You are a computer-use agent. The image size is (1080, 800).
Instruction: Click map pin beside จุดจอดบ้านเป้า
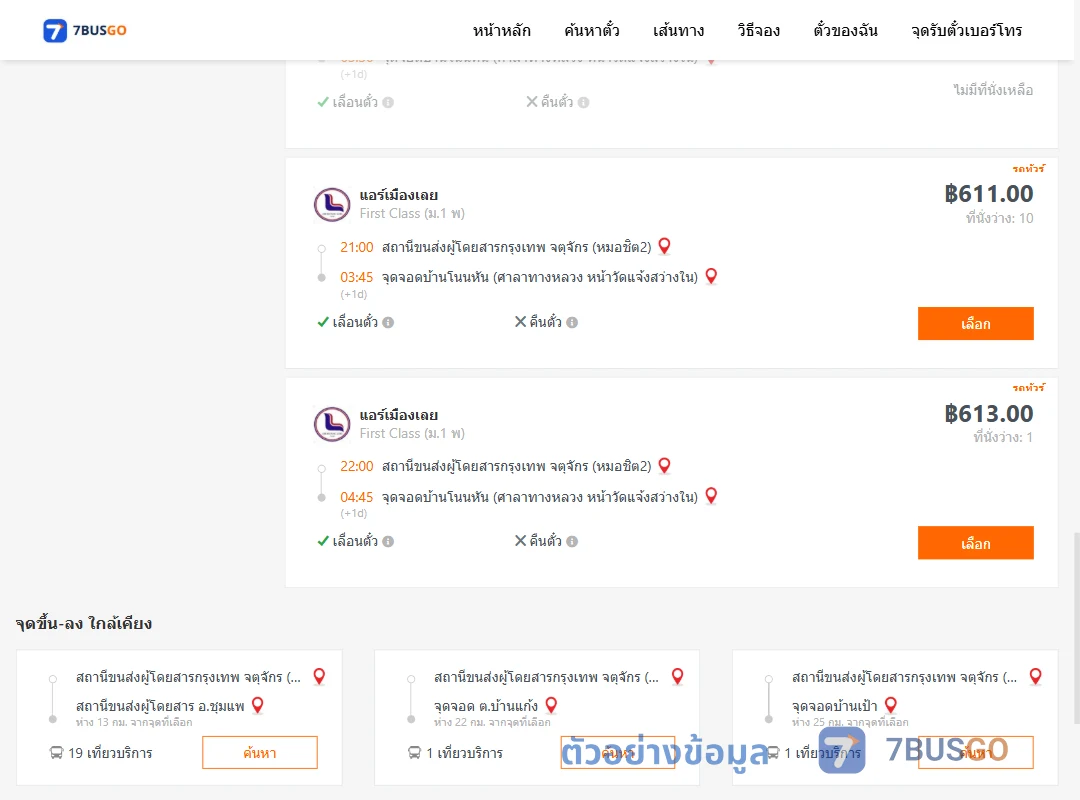point(891,705)
